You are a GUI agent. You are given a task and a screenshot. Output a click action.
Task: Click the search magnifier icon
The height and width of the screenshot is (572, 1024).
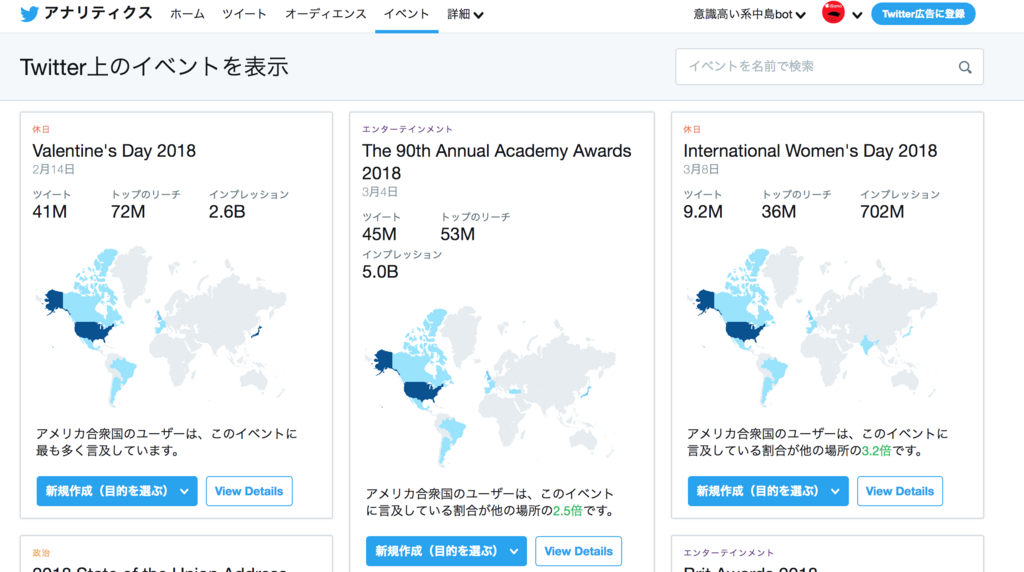click(x=965, y=67)
